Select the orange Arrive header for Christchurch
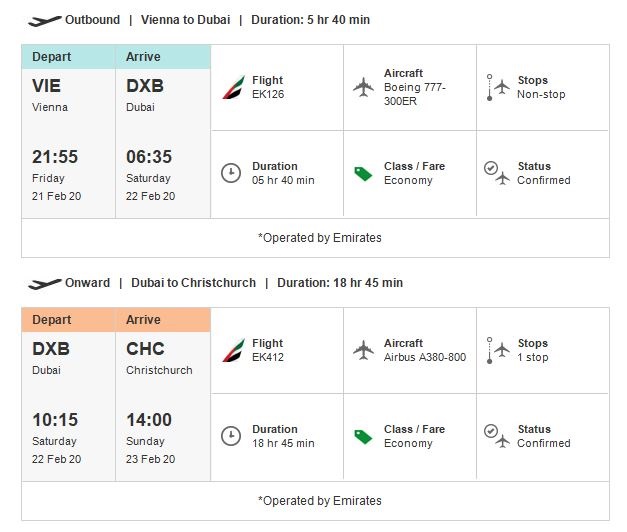 [x=163, y=320]
